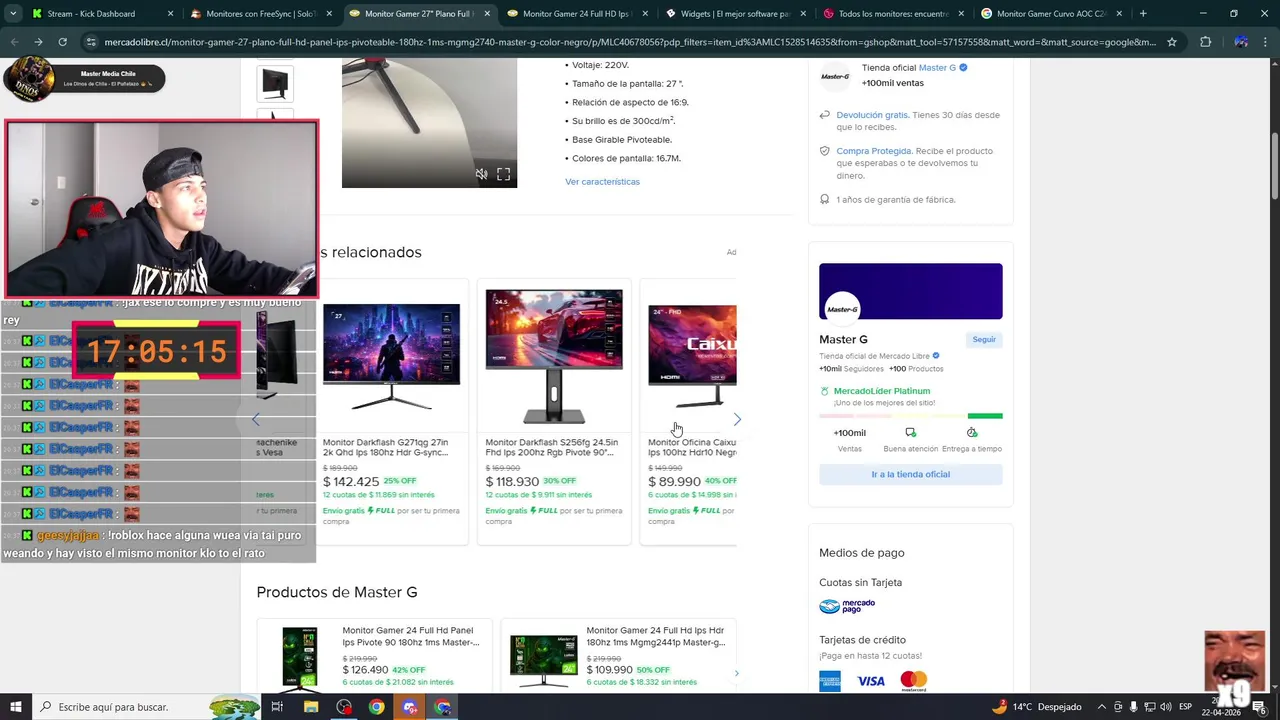Screen dimensions: 1280x720
Task: Open Monitor Gamer 24 Hdr Mgmg2441p listing
Action: (x=656, y=636)
